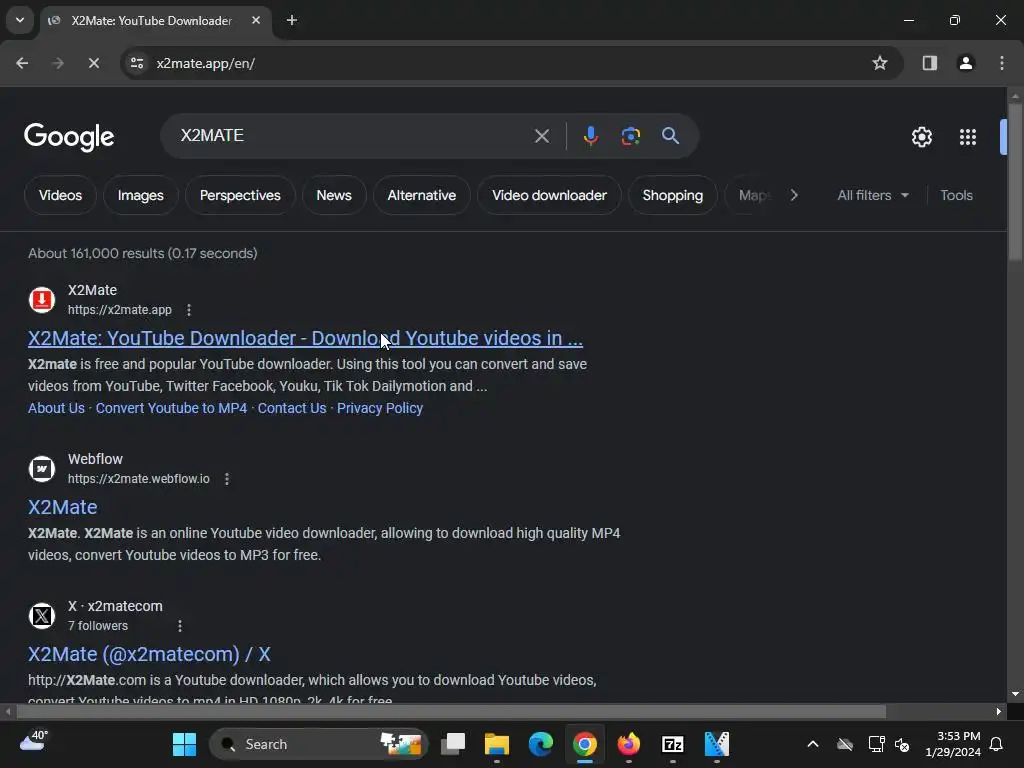Launch Microsoft Edge from taskbar
This screenshot has height=768, width=1024.
tap(541, 744)
